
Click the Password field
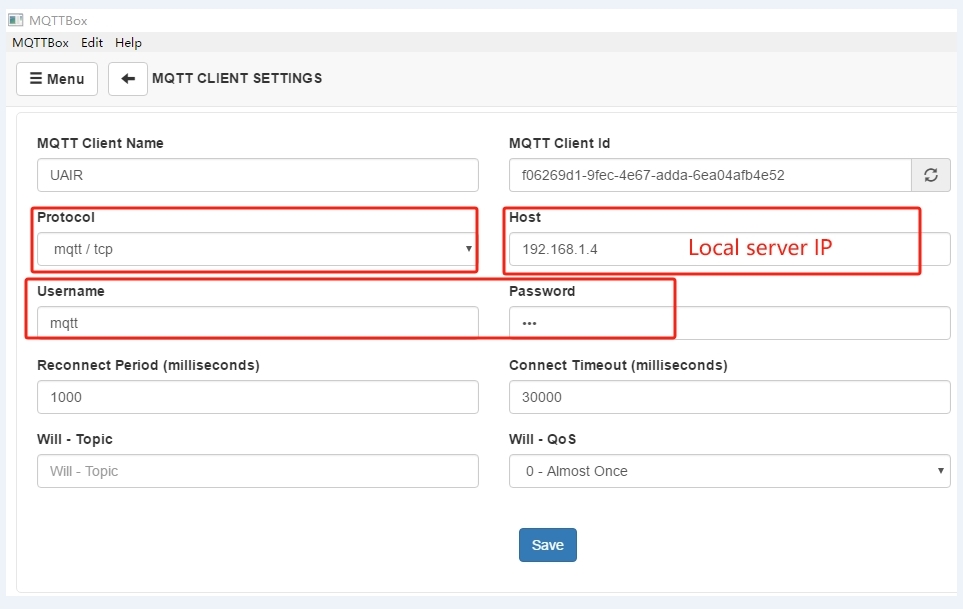pyautogui.click(x=729, y=323)
